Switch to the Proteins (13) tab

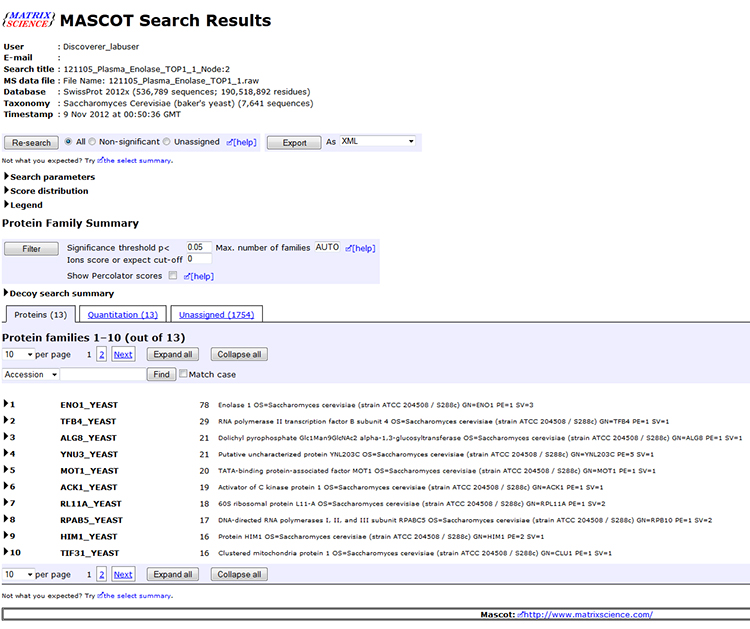pos(41,314)
